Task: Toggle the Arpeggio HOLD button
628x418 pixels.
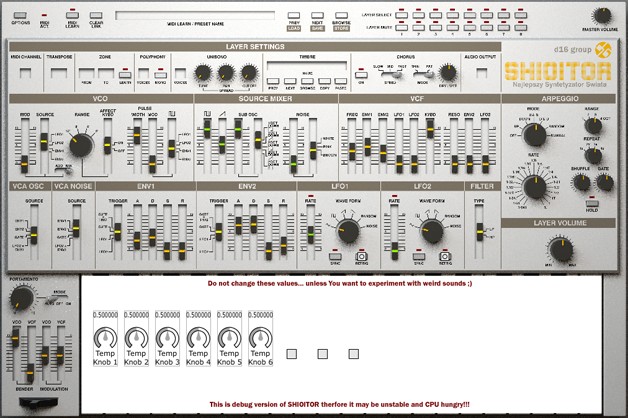Action: click(592, 203)
